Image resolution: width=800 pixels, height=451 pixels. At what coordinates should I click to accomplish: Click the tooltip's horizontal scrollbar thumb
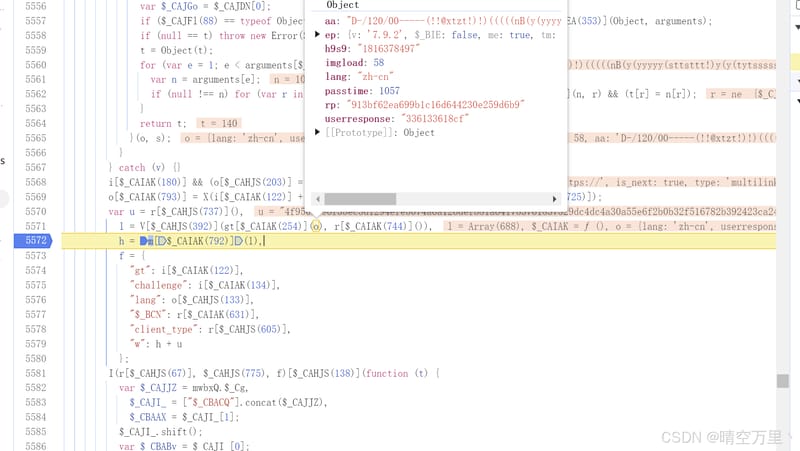pyautogui.click(x=360, y=199)
